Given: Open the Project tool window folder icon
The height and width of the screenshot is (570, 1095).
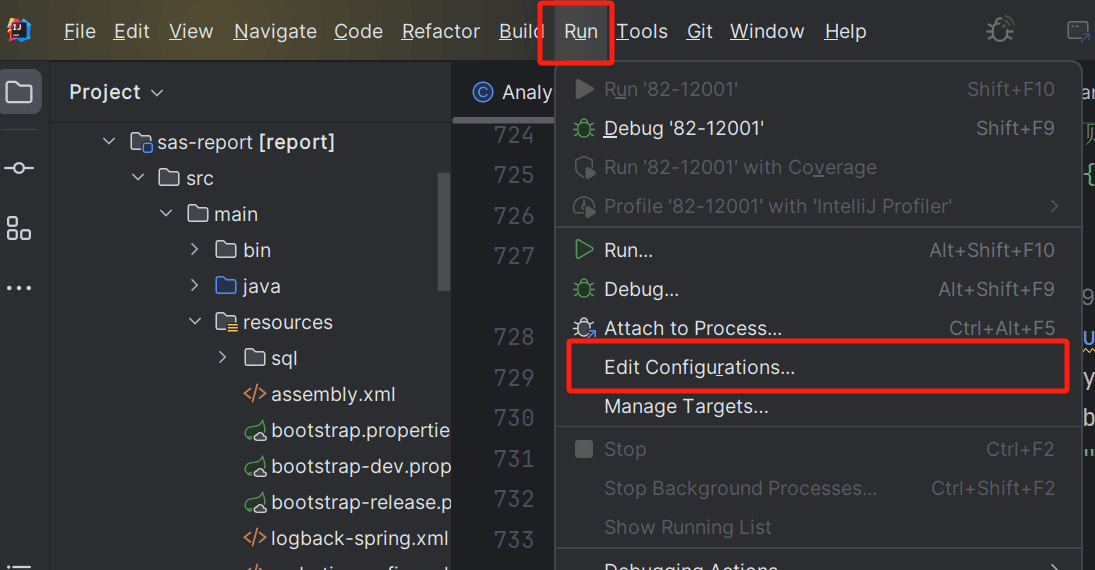Looking at the screenshot, I should [x=20, y=92].
